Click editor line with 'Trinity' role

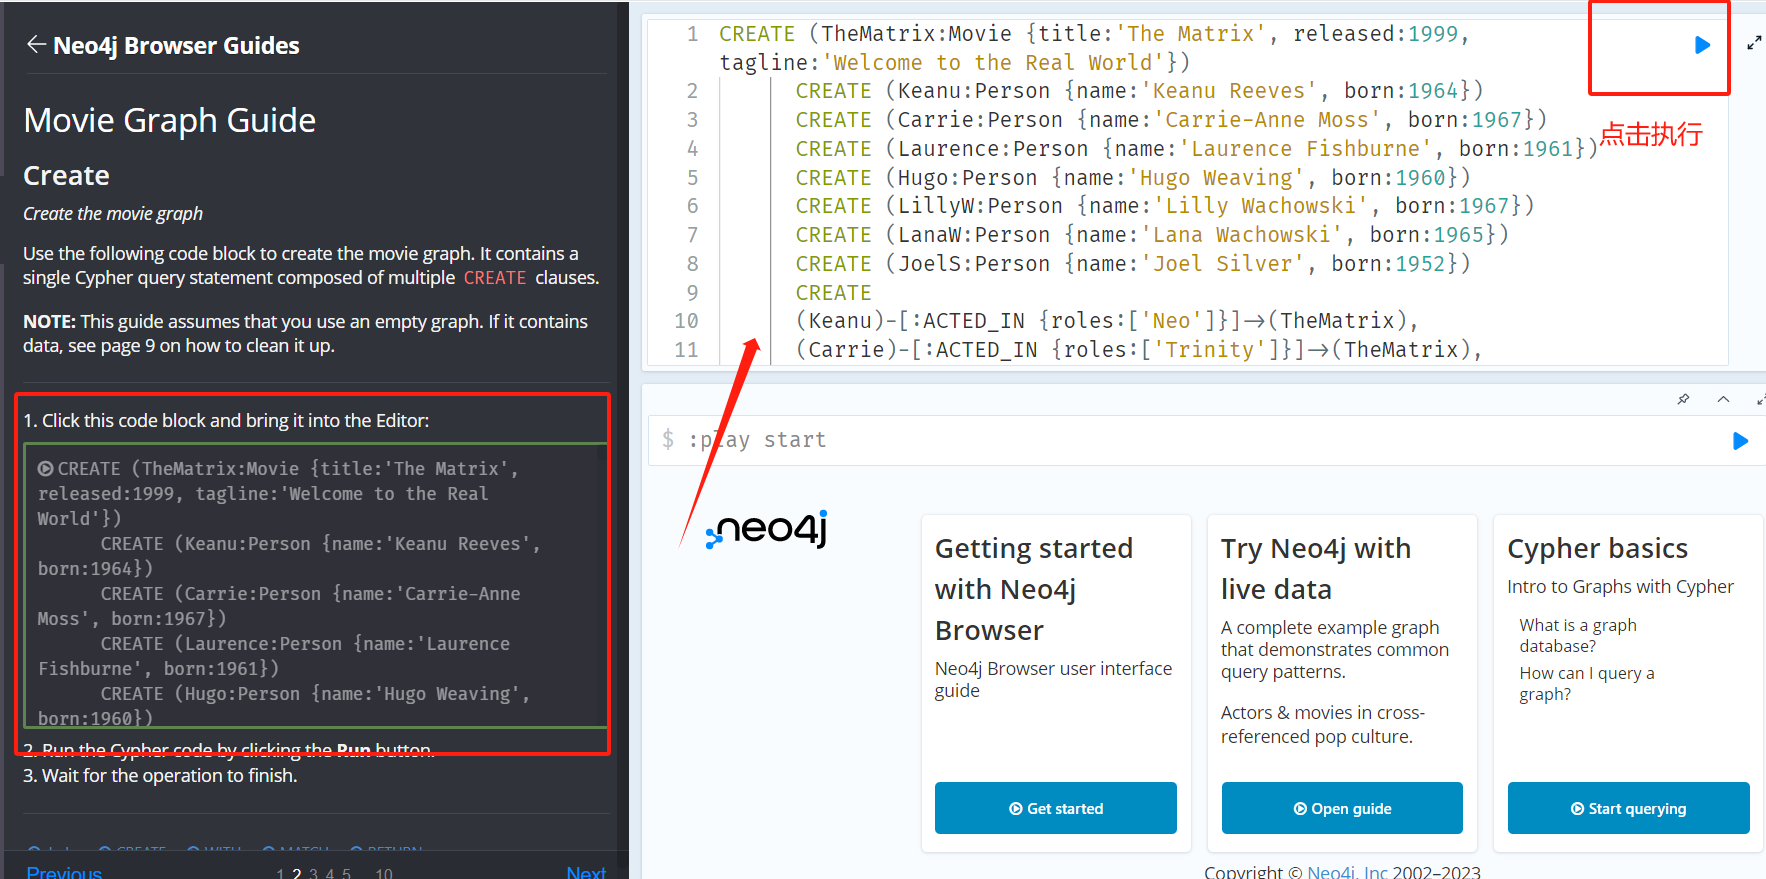(x=1139, y=350)
